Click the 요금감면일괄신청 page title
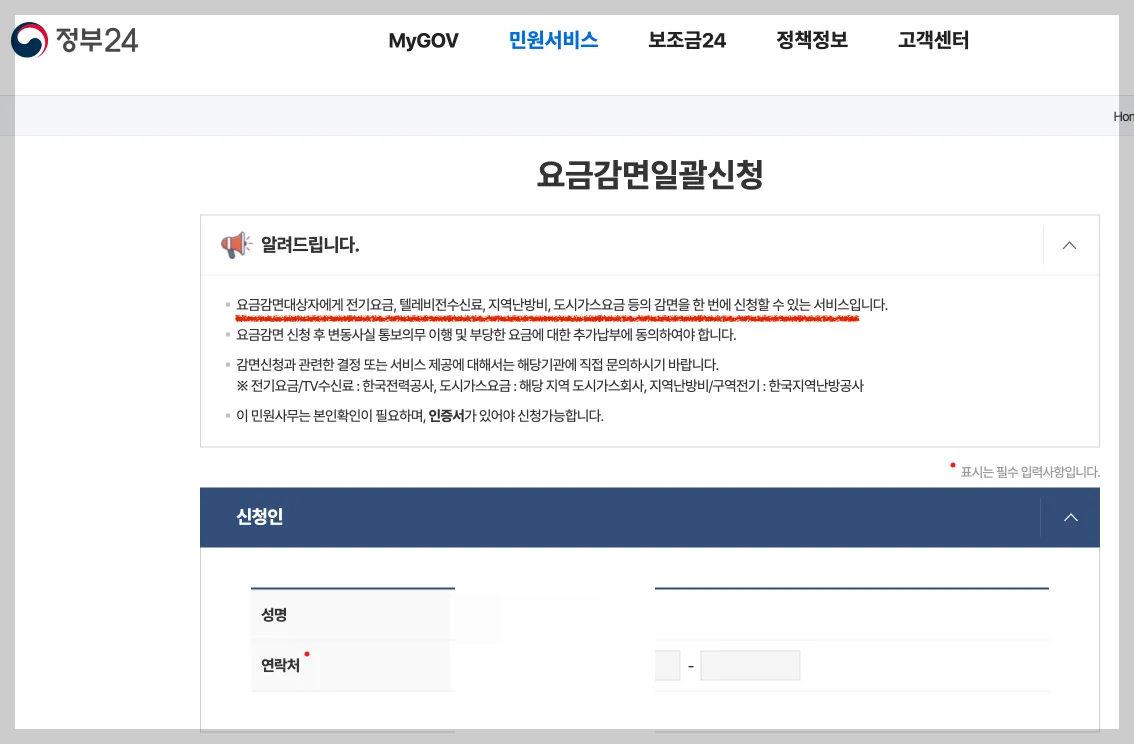 pos(649,174)
